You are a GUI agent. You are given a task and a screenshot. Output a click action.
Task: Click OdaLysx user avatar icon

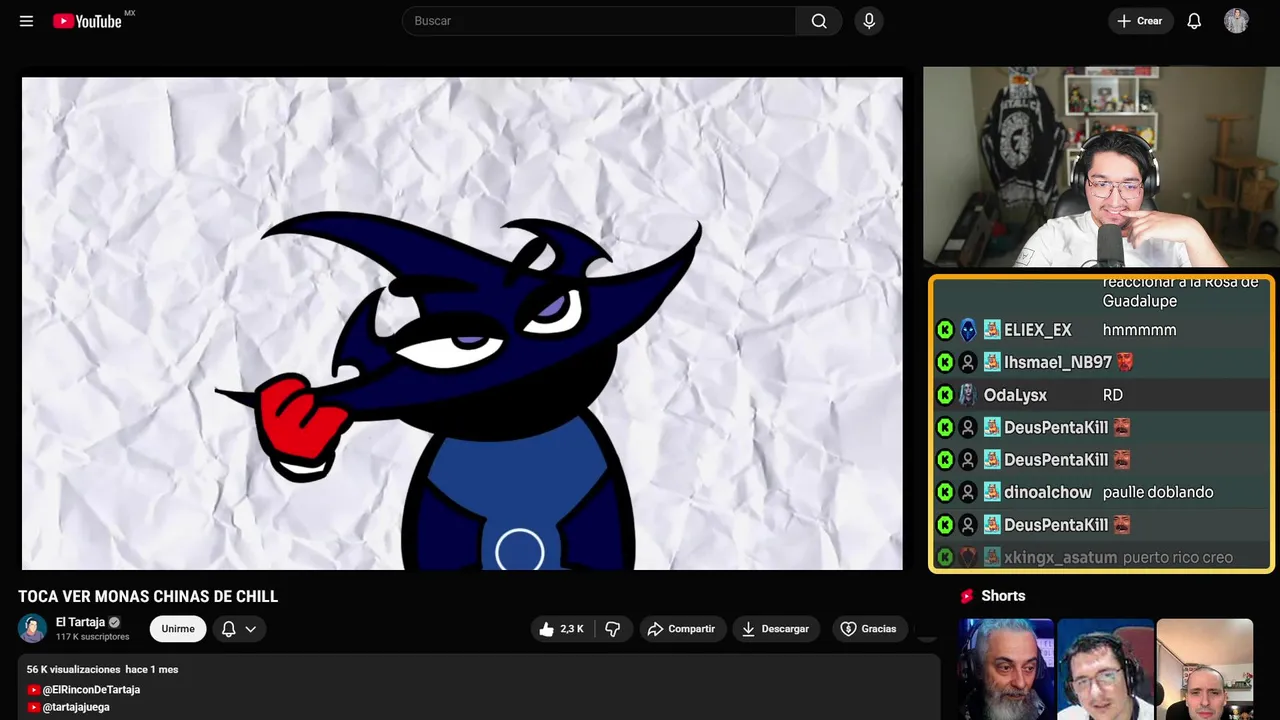967,395
